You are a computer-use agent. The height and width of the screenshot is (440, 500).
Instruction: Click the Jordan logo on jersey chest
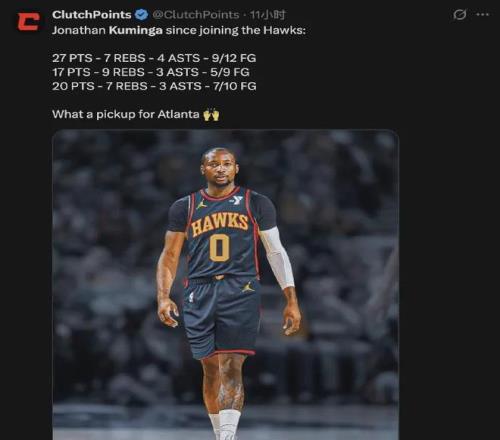[x=201, y=204]
